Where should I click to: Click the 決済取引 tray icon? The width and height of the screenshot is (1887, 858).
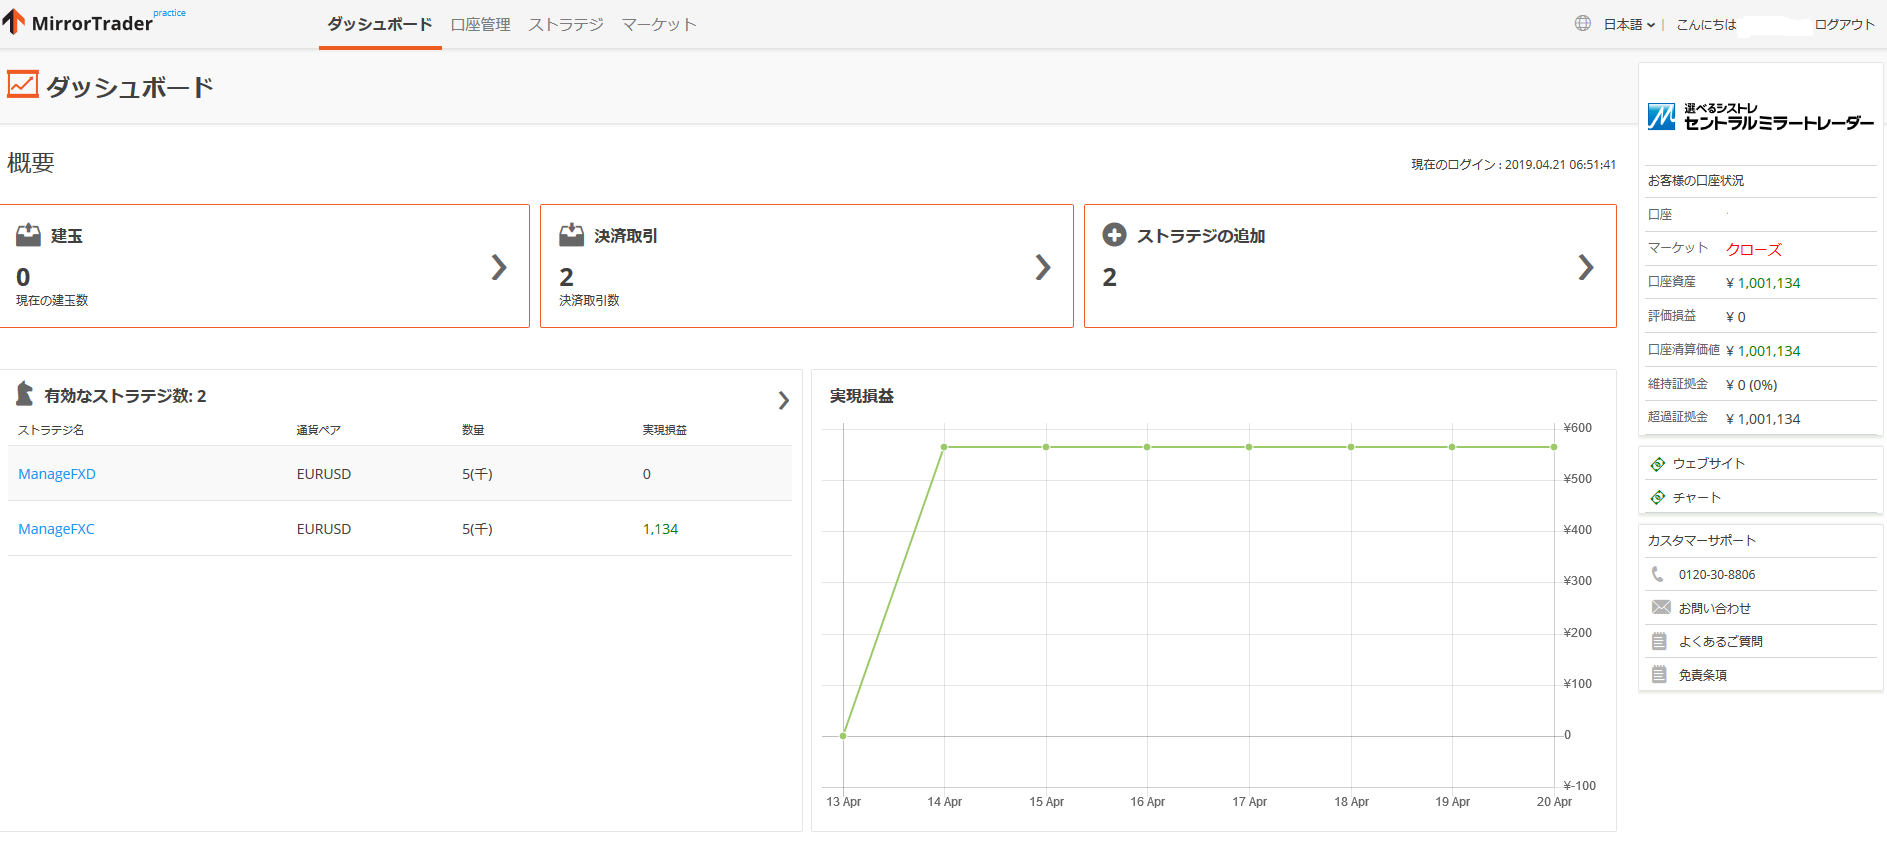click(x=571, y=235)
